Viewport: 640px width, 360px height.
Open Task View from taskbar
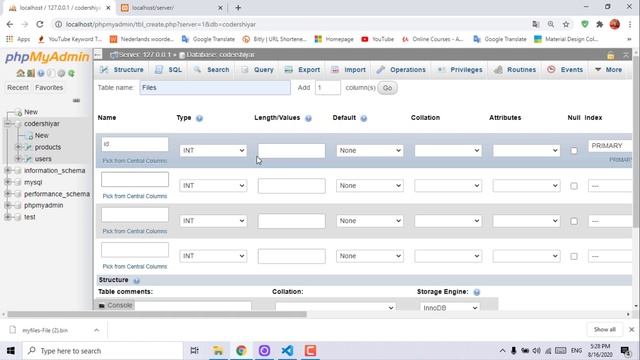tap(195, 351)
